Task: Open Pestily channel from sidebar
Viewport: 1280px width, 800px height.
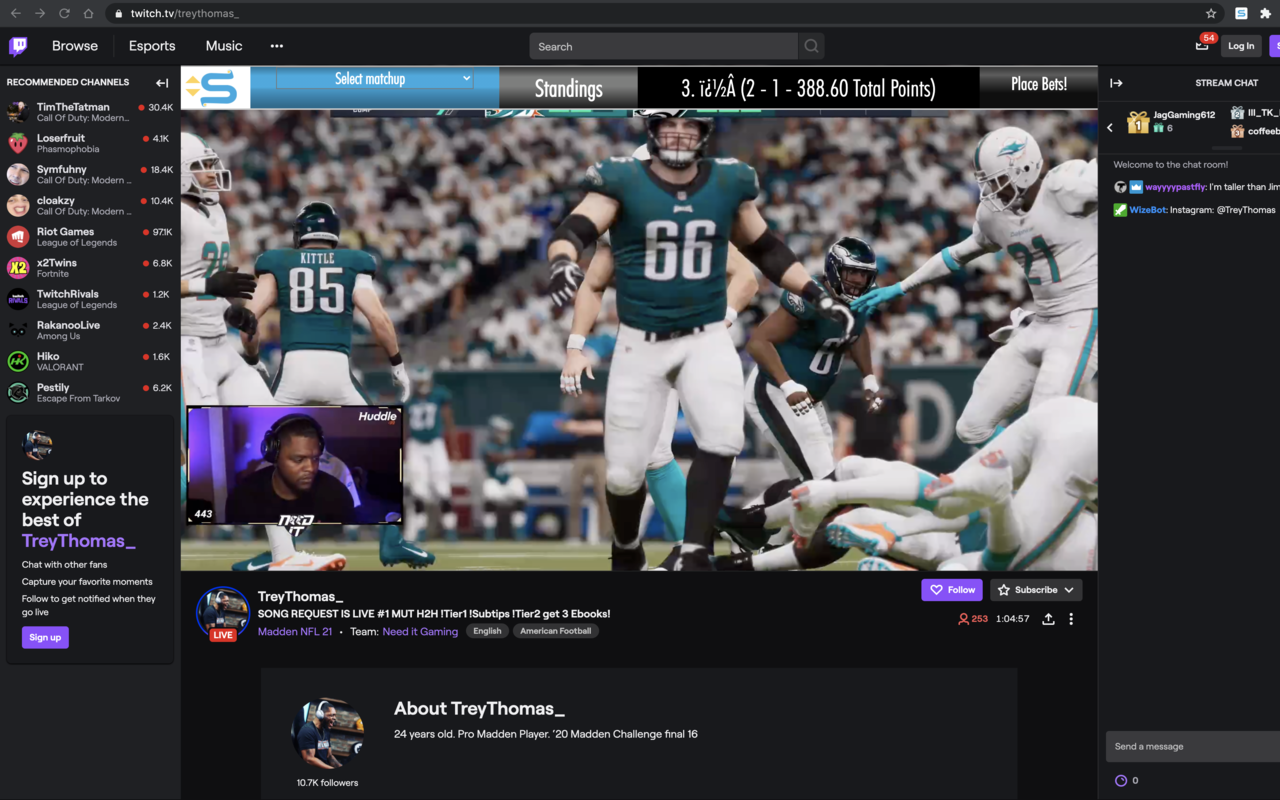Action: click(x=90, y=392)
